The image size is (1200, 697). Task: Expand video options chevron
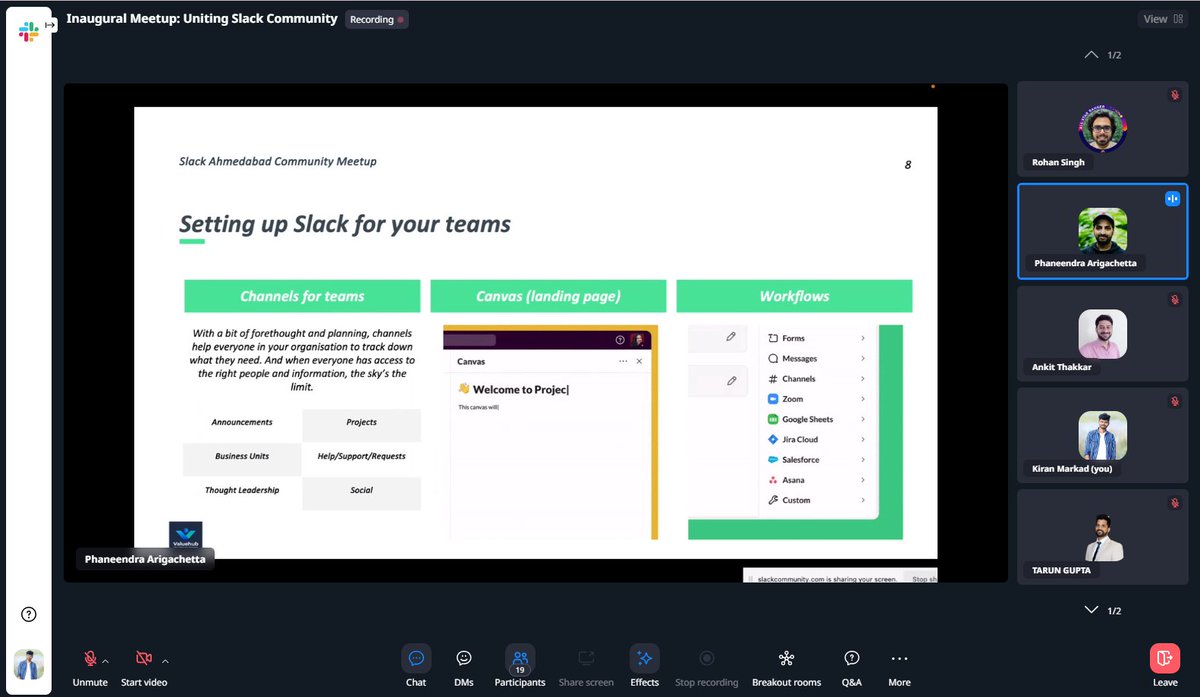[165, 660]
